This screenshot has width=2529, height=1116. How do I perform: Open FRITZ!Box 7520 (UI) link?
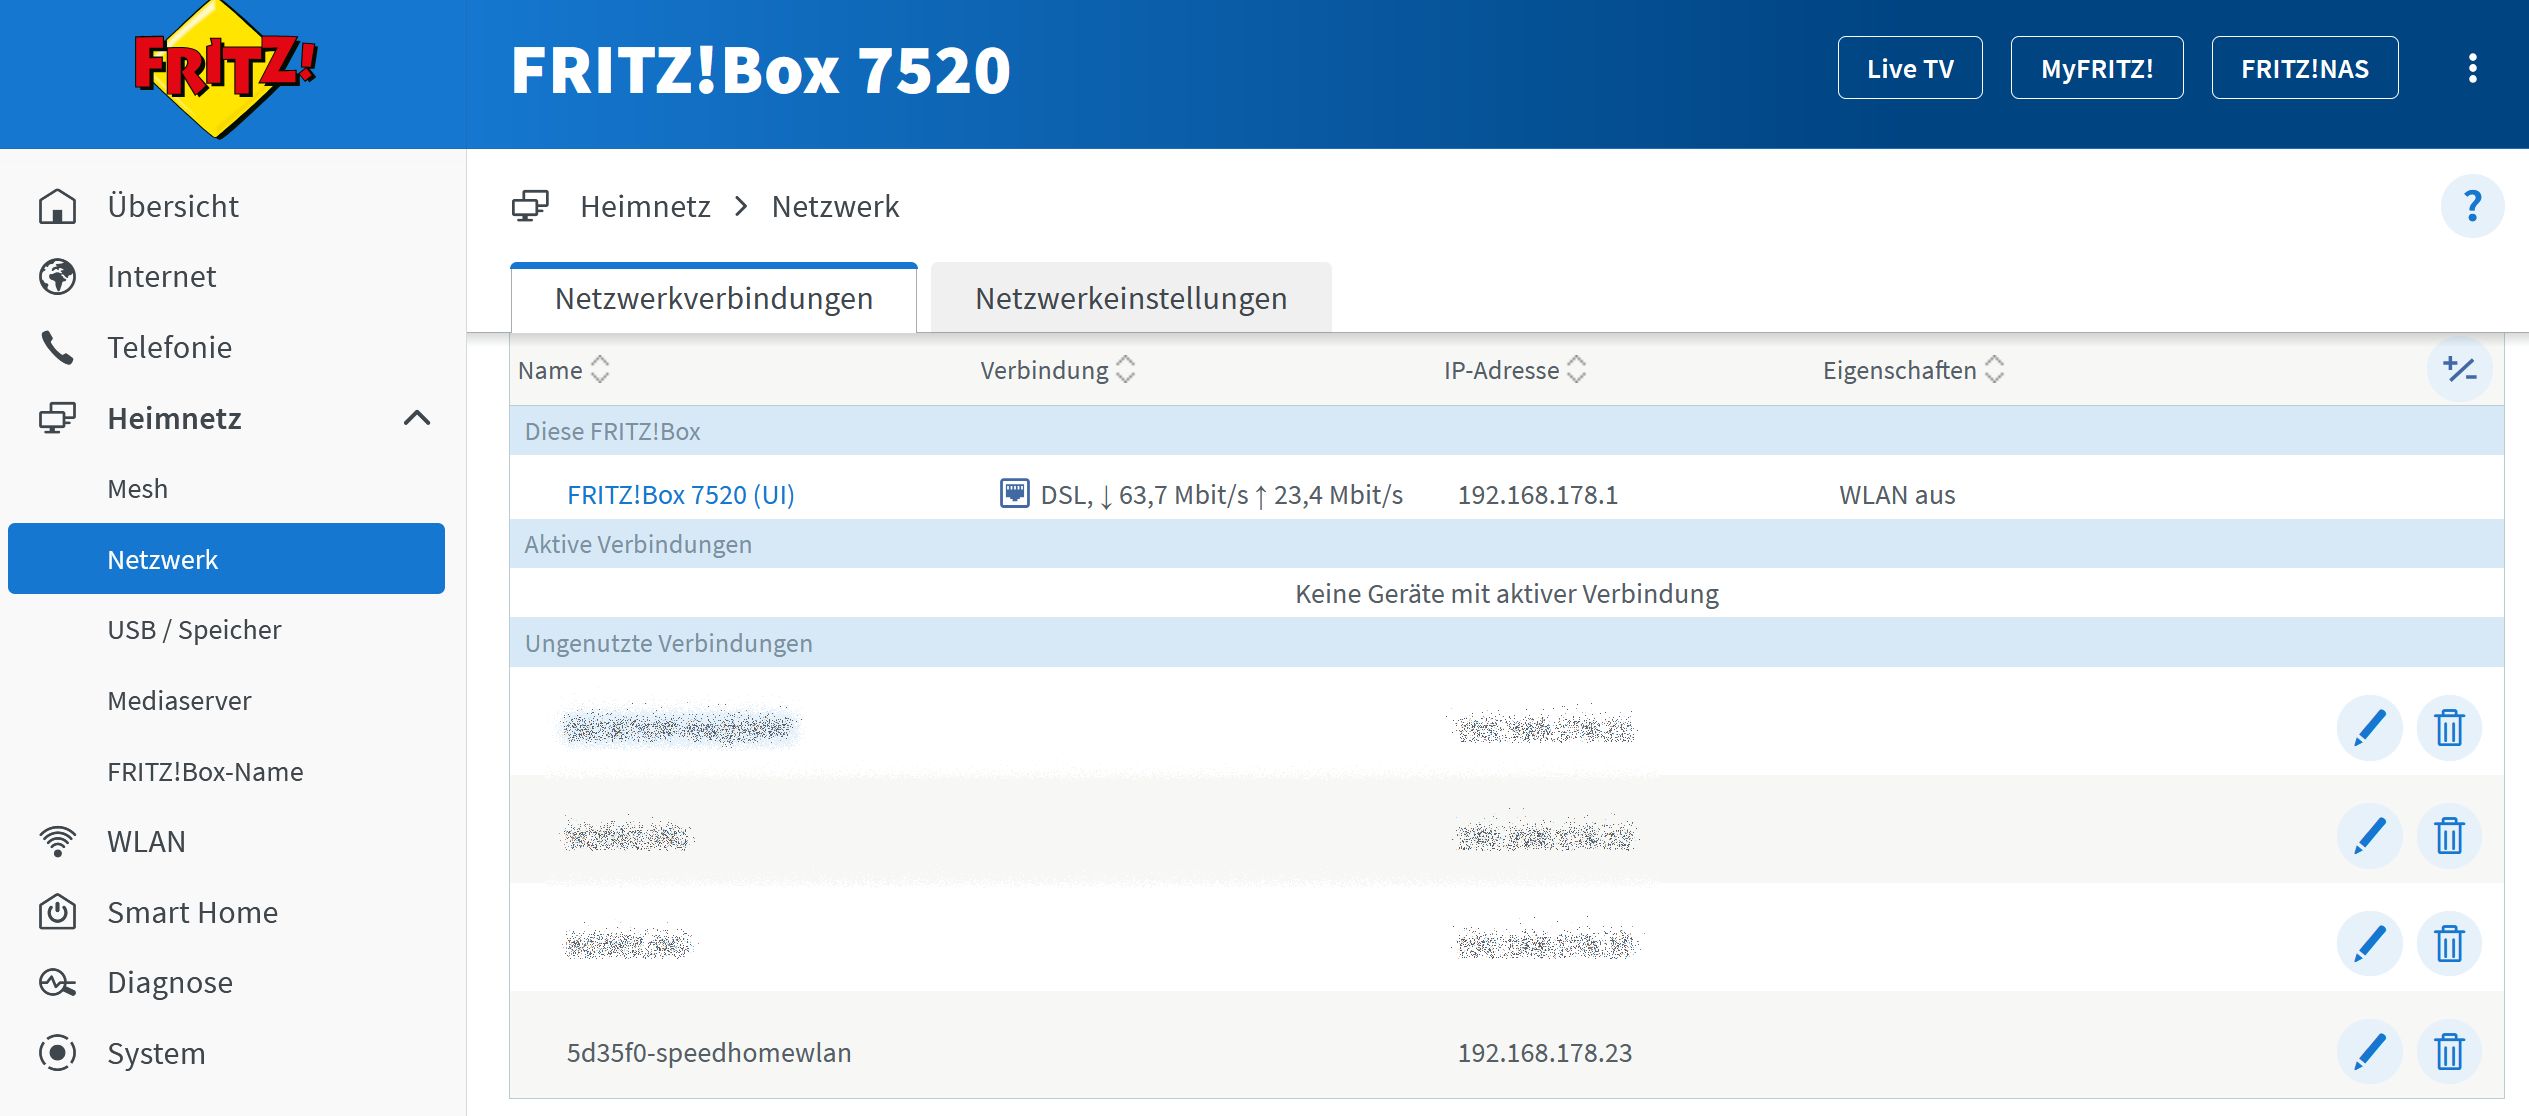point(681,494)
